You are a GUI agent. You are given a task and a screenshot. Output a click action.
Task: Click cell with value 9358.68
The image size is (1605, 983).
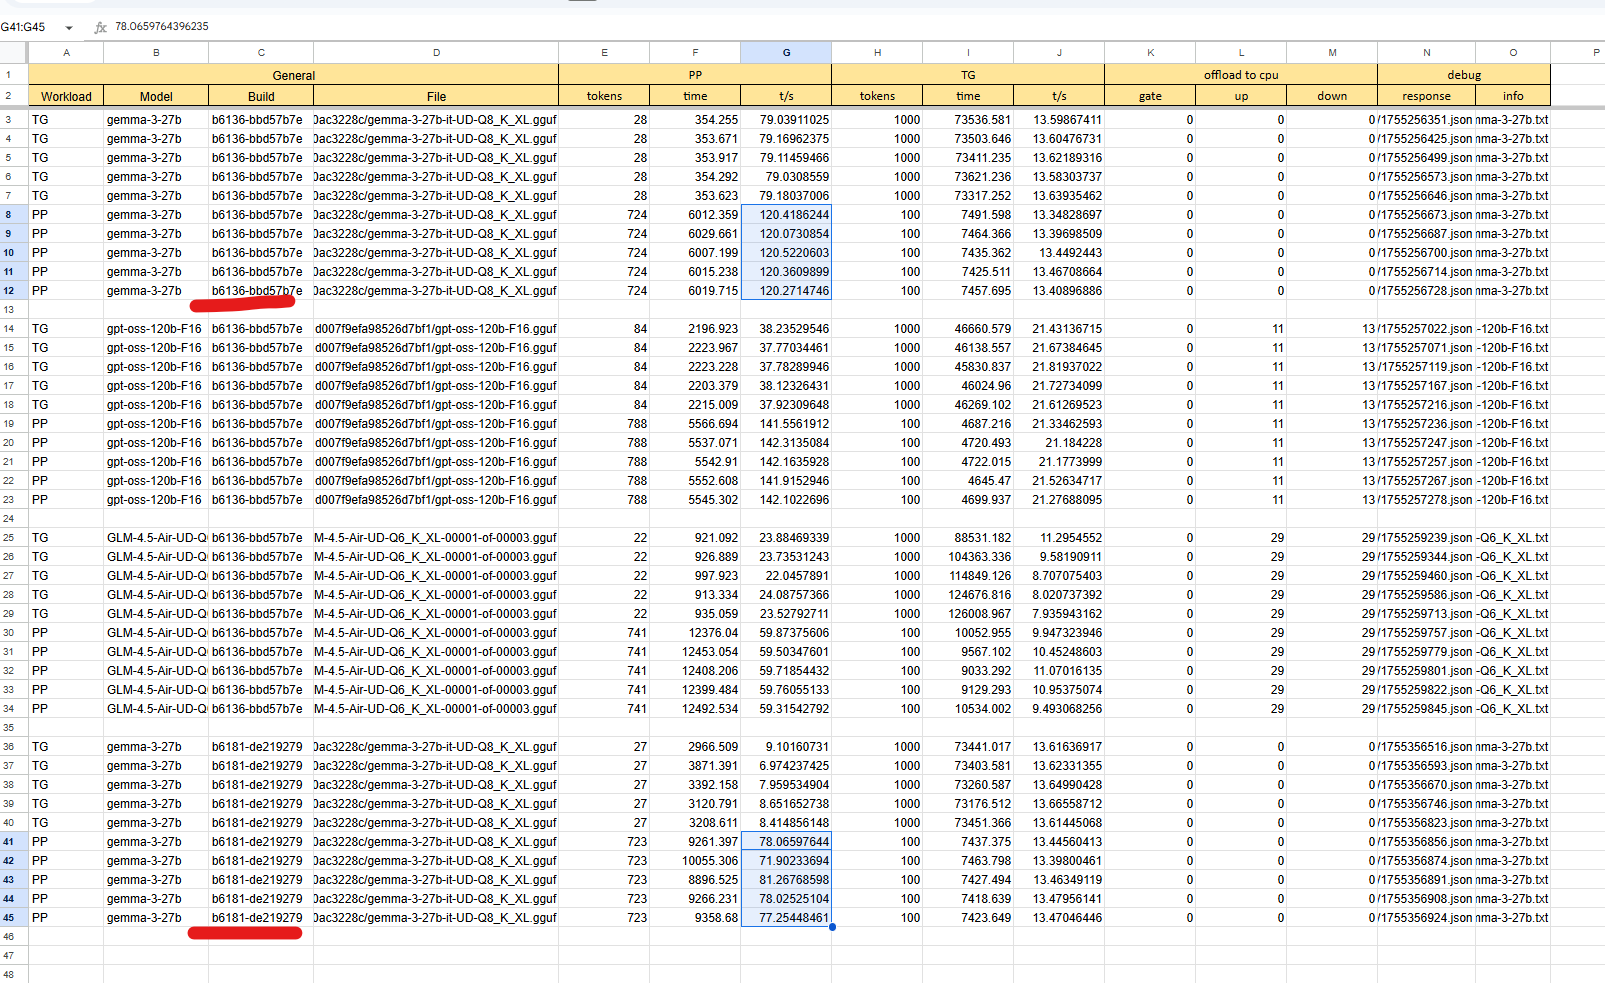695,918
